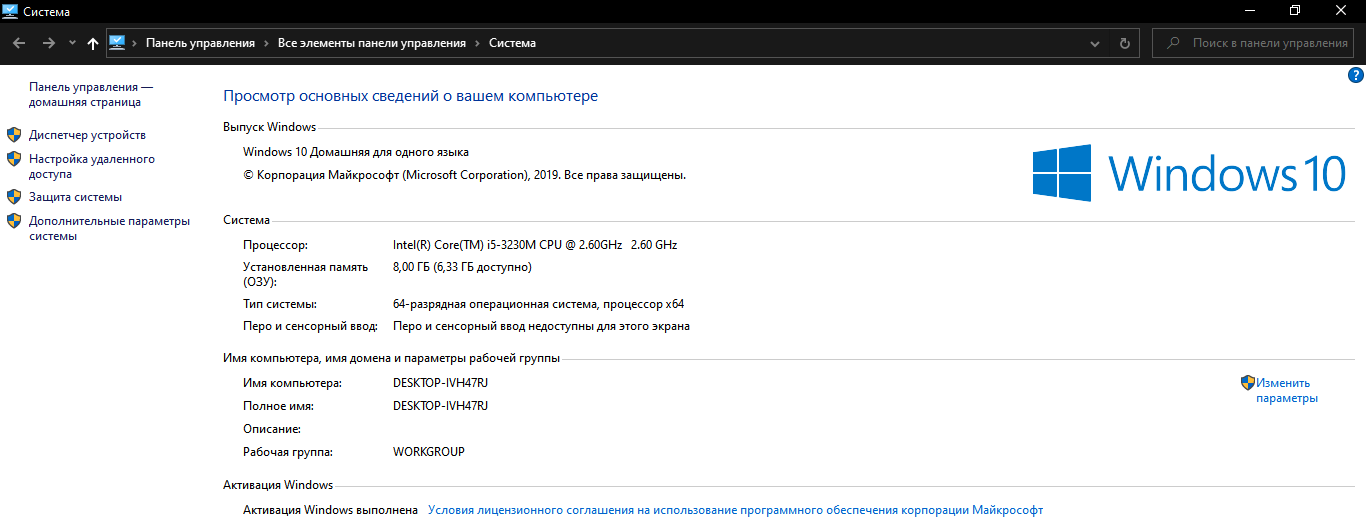This screenshot has height=530, width=1366.
Task: Click shield icon next to 'Диспетчер устройств'
Action: click(14, 134)
